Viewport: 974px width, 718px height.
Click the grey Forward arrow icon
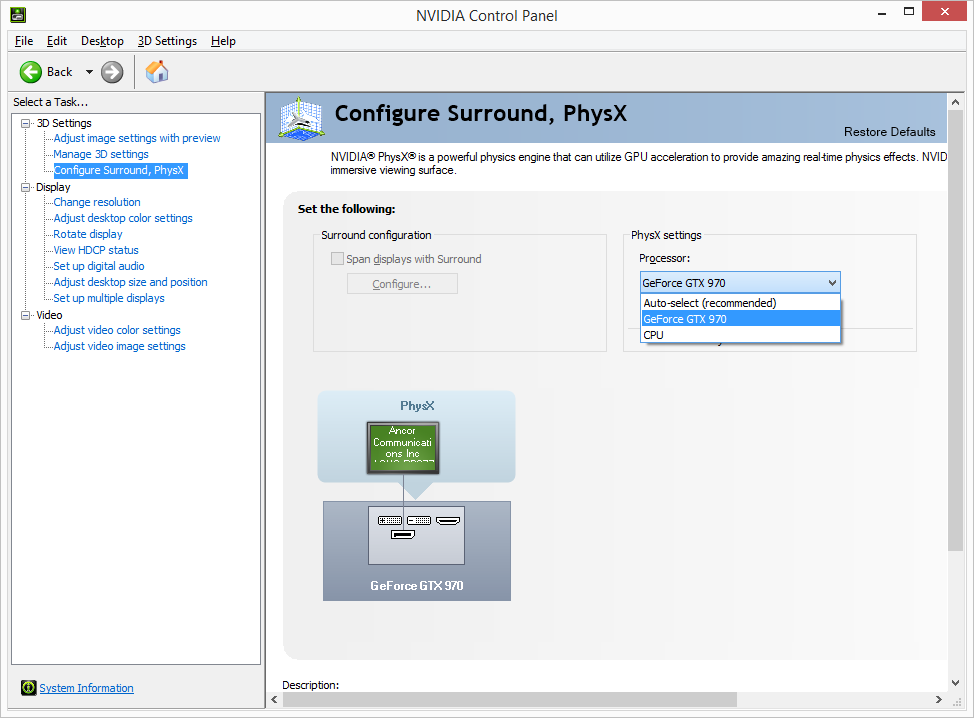(112, 72)
